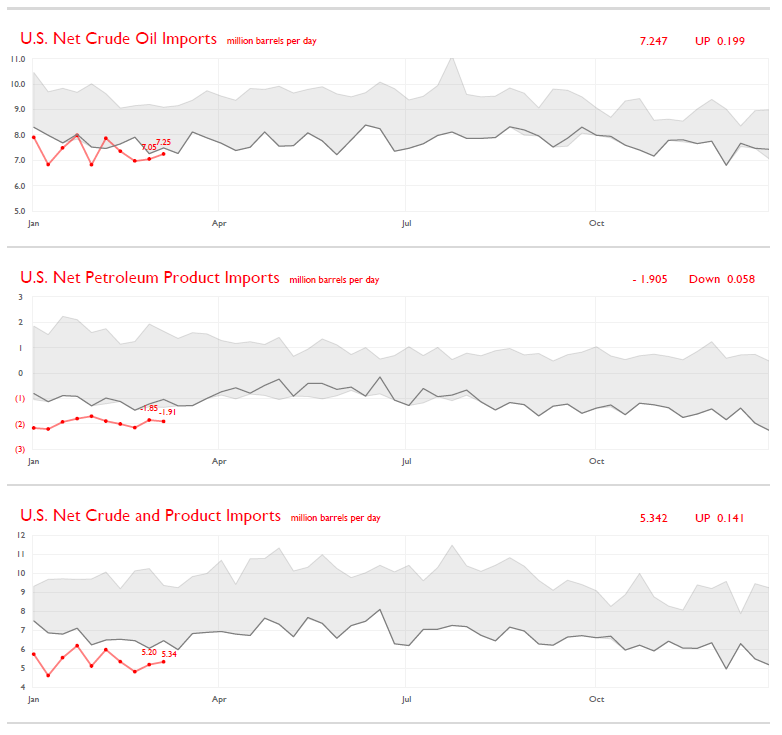The image size is (782, 735).
Task: Click Jul on the petroleum product chart axis
Action: tap(407, 461)
